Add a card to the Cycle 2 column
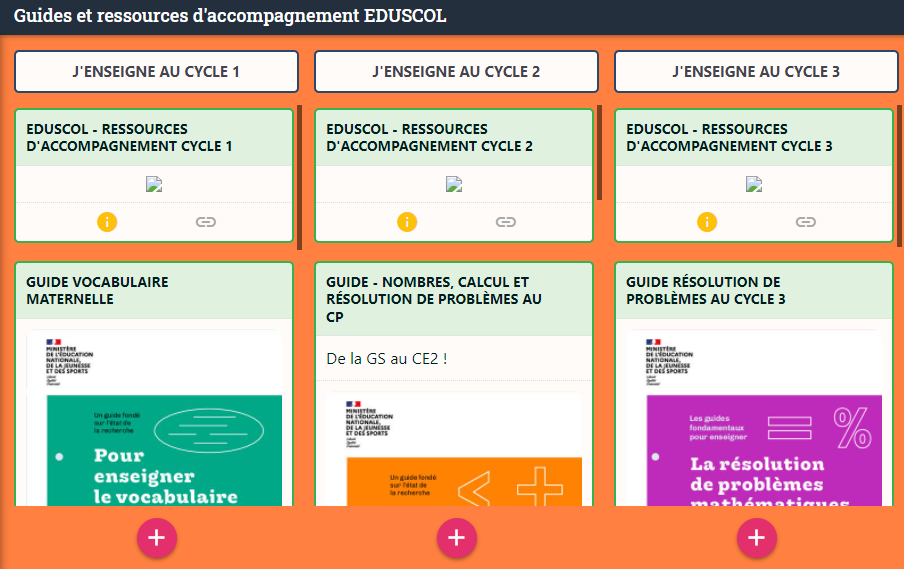Viewport: 904px width, 569px height. point(457,538)
